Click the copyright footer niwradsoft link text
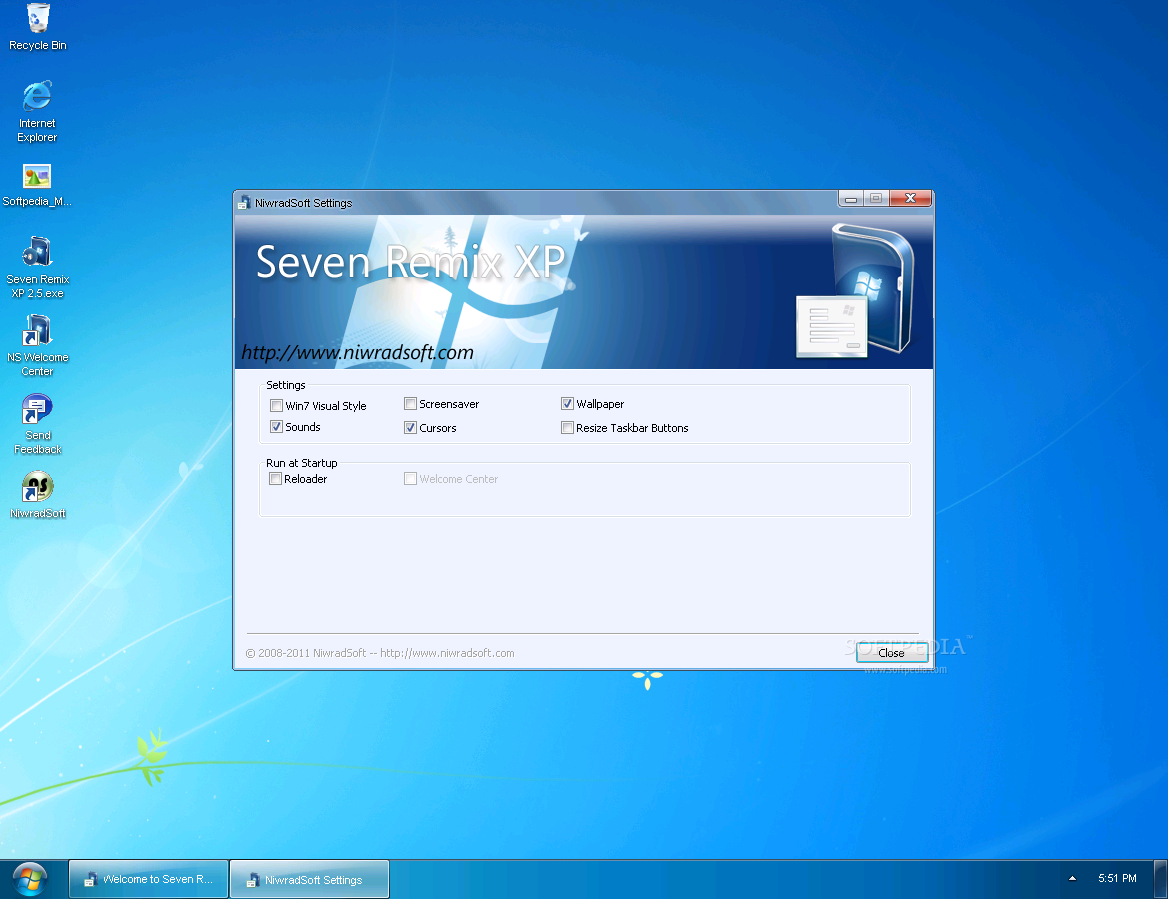 click(447, 653)
